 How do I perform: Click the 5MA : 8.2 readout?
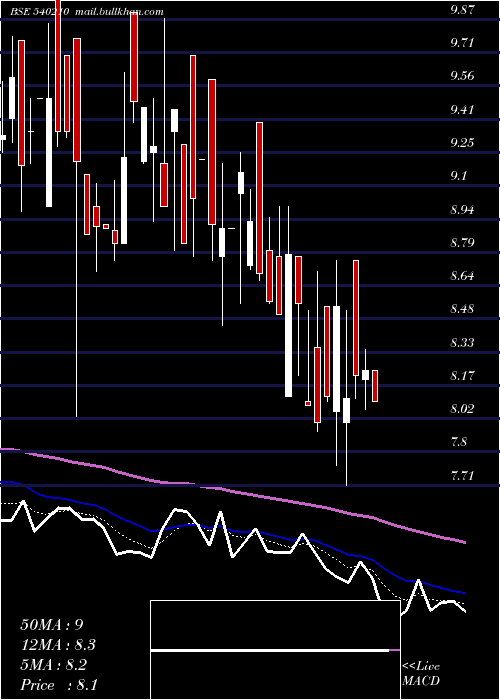pyautogui.click(x=54, y=665)
